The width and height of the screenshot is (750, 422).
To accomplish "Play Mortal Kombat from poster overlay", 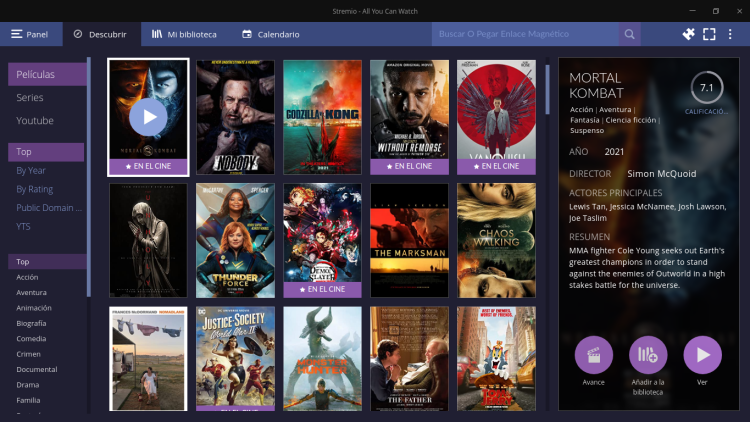I will point(148,117).
